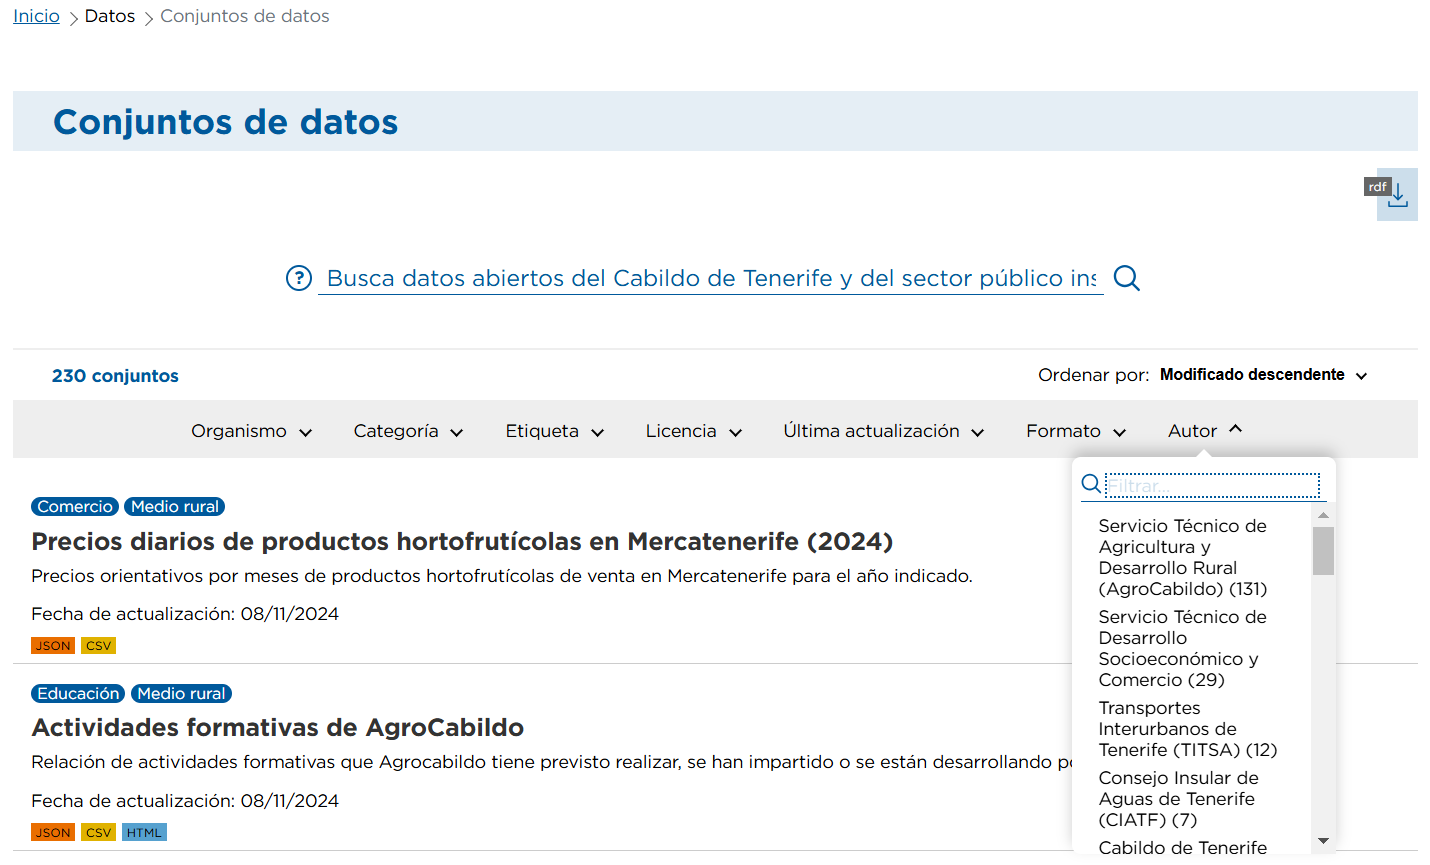1430x865 pixels.
Task: Click JSON format badge of Precios diarios
Action: pyautogui.click(x=53, y=646)
